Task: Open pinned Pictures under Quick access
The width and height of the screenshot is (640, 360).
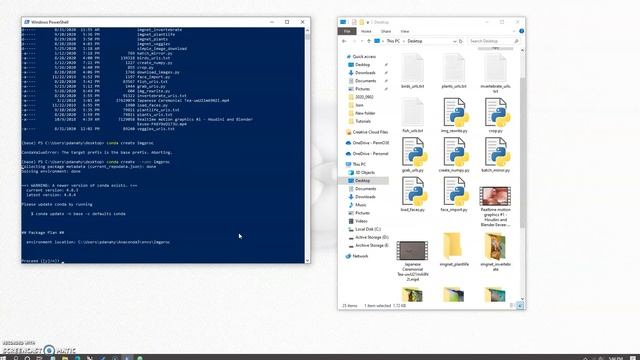Action: click(x=362, y=89)
